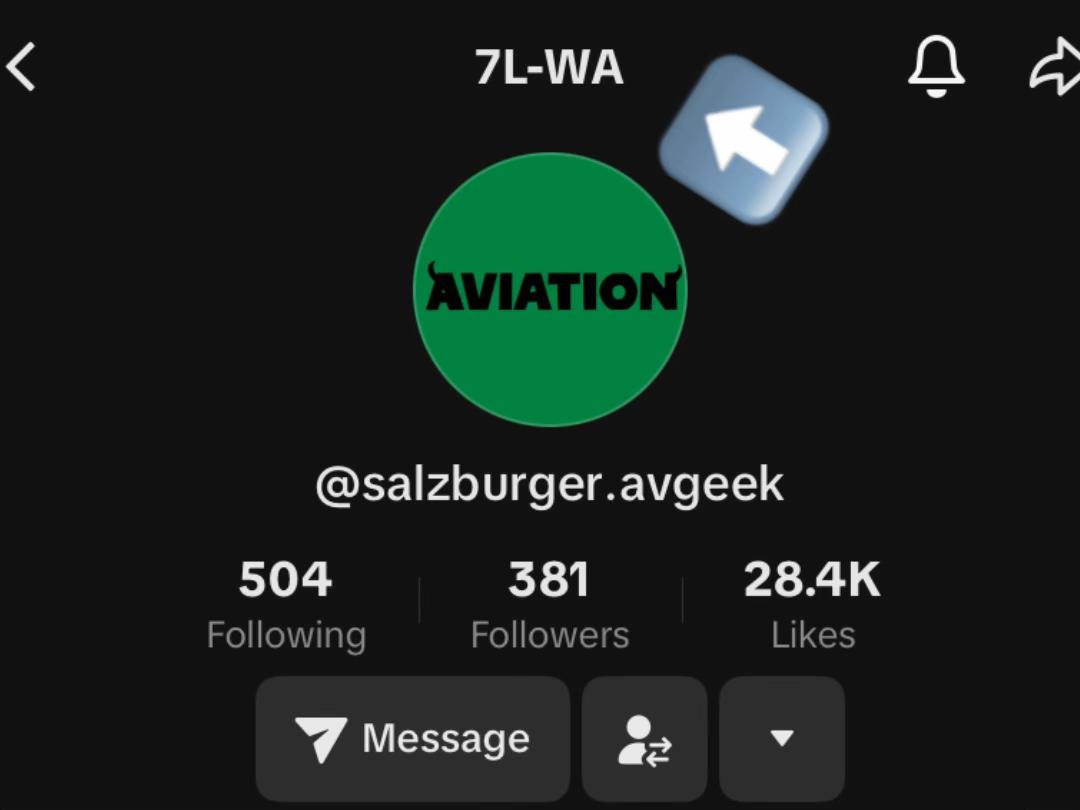Tap the notification bell icon

coord(936,67)
